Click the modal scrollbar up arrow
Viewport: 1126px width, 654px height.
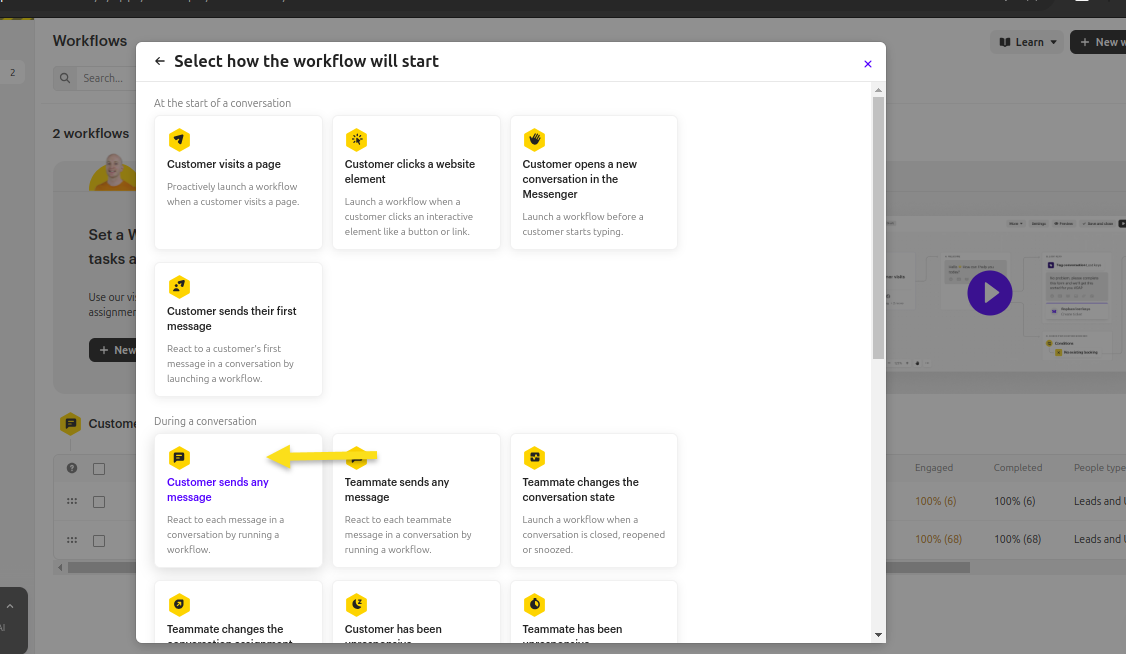(878, 90)
